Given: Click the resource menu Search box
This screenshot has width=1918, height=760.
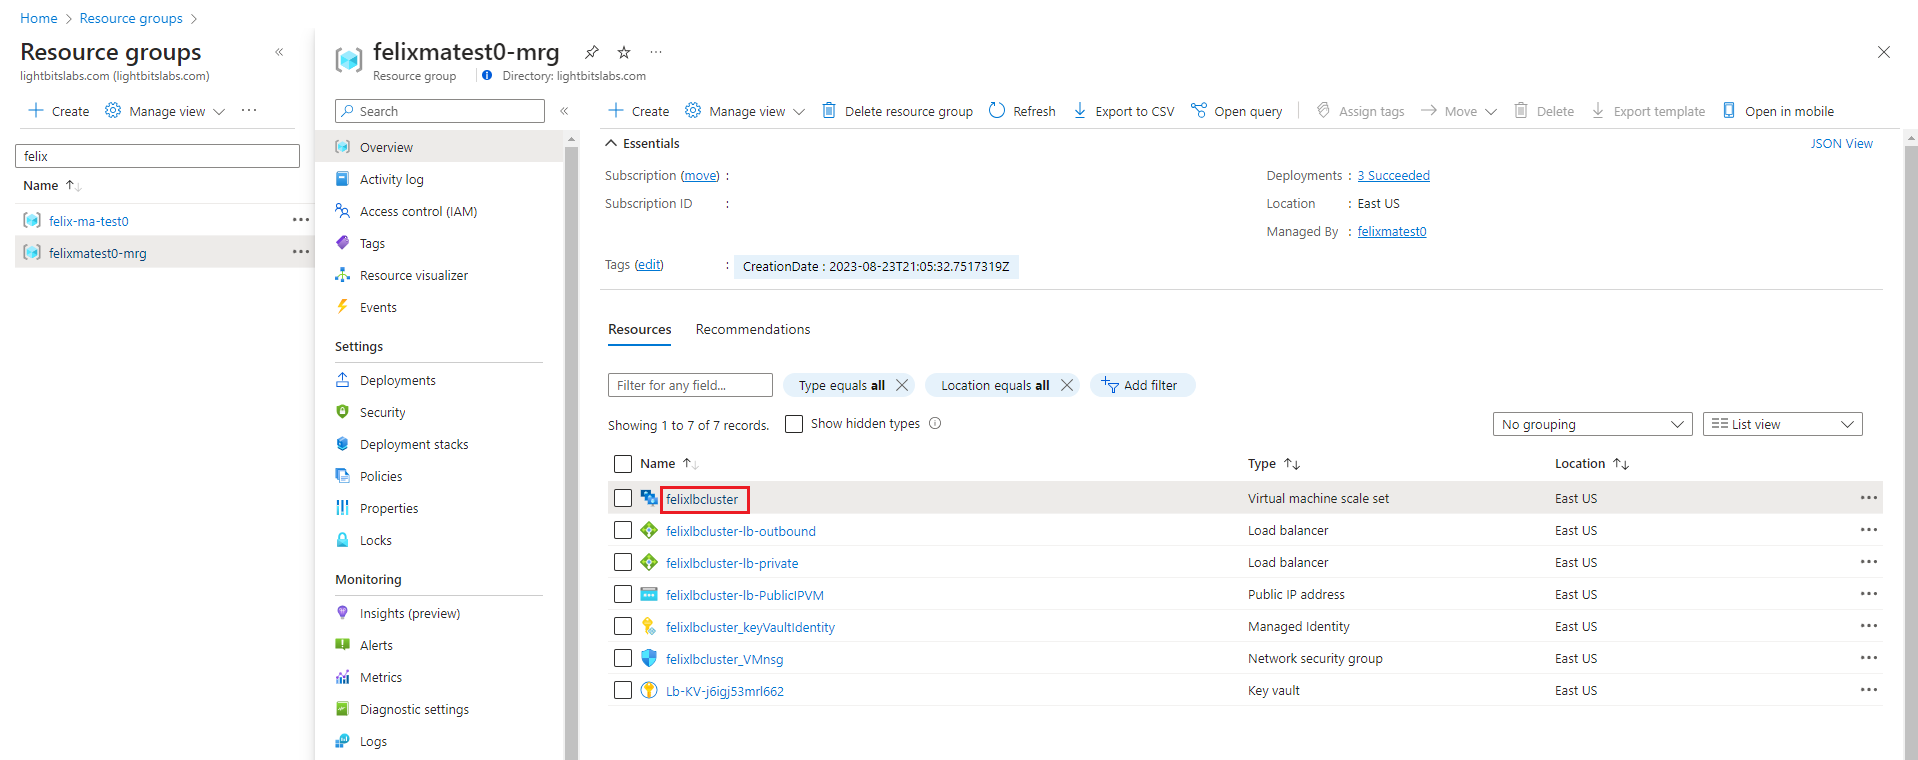Looking at the screenshot, I should 440,111.
